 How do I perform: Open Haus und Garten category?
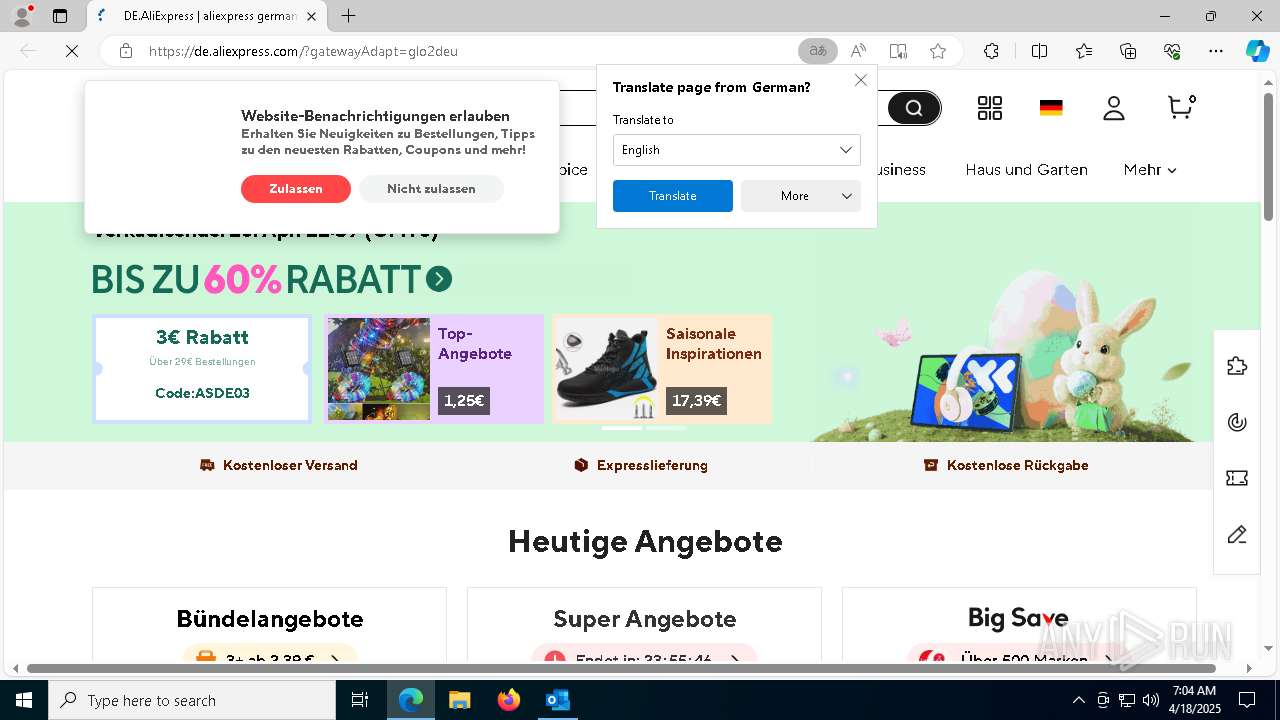point(1026,170)
